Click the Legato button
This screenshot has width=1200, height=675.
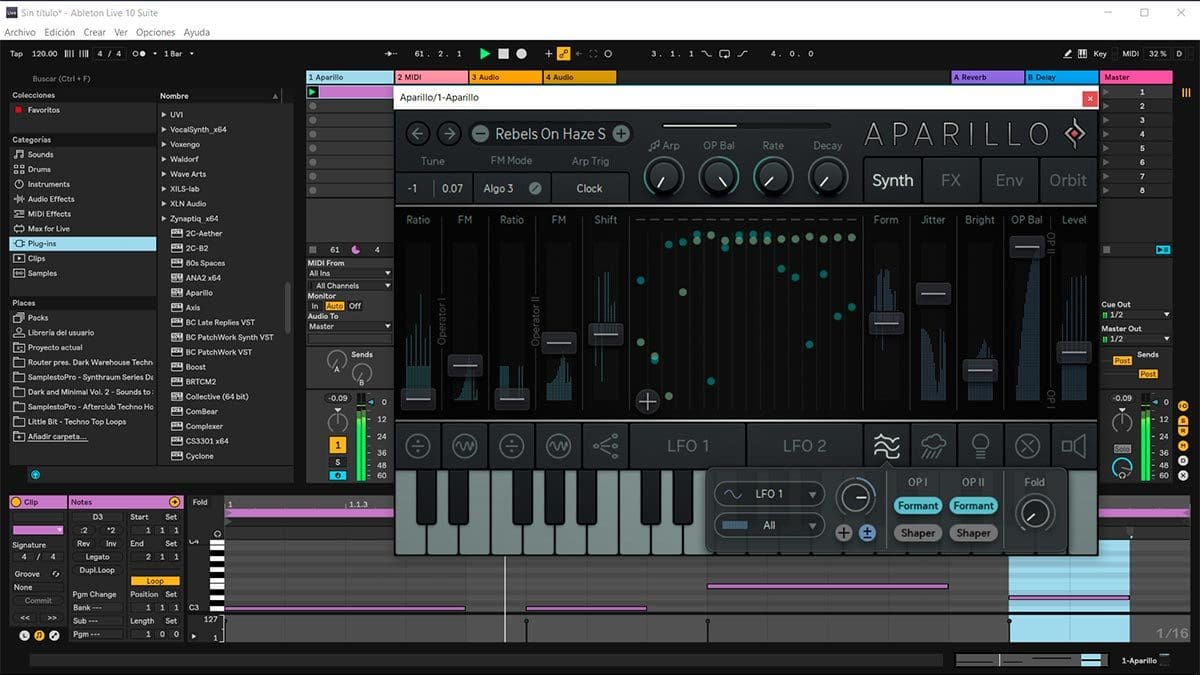tap(97, 557)
